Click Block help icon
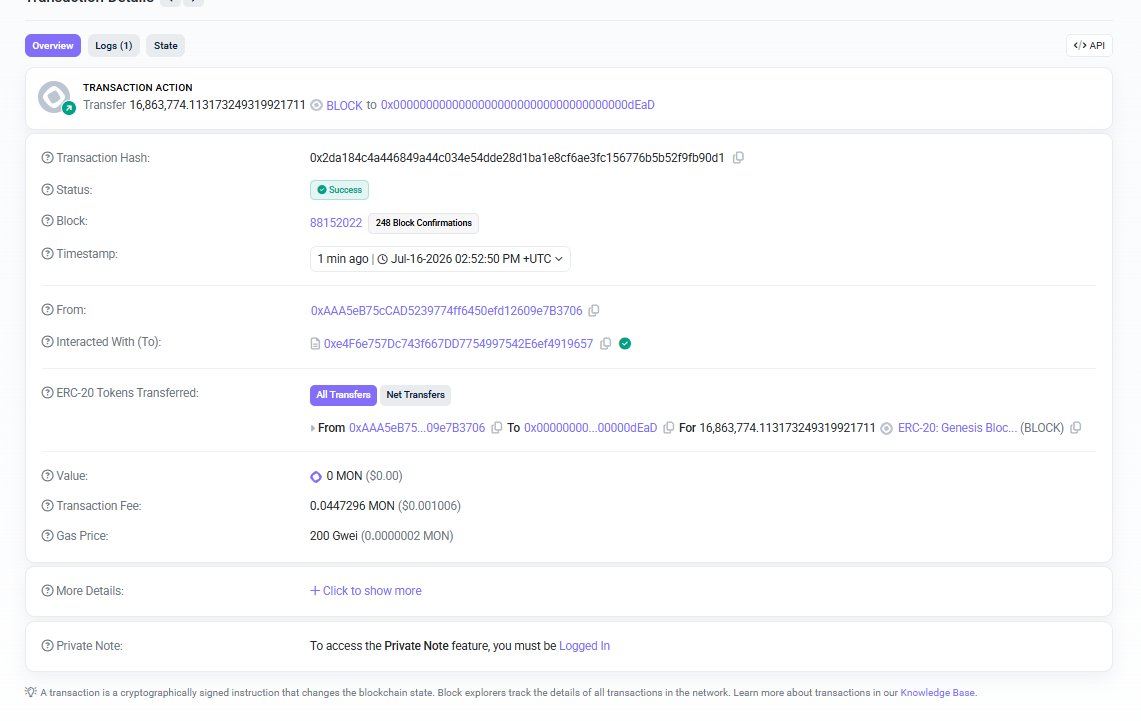The width and height of the screenshot is (1141, 721). point(47,221)
